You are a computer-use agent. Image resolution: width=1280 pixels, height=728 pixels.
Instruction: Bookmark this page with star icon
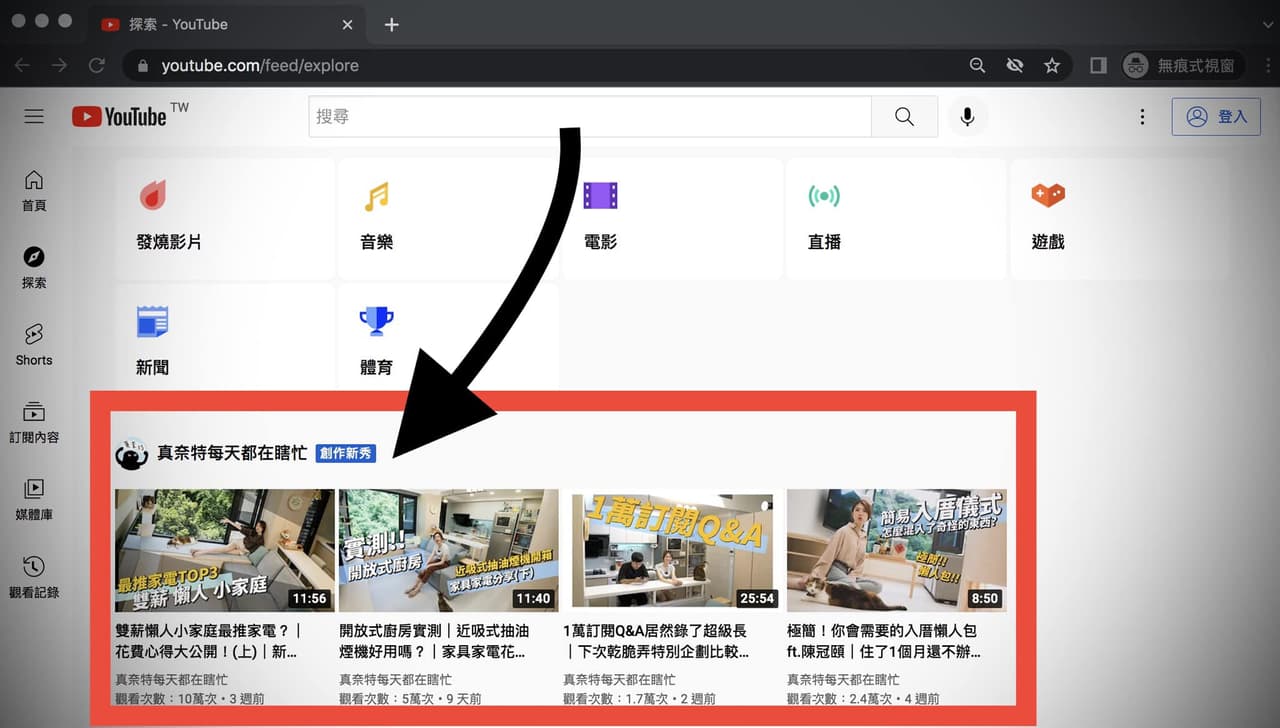tap(1052, 65)
